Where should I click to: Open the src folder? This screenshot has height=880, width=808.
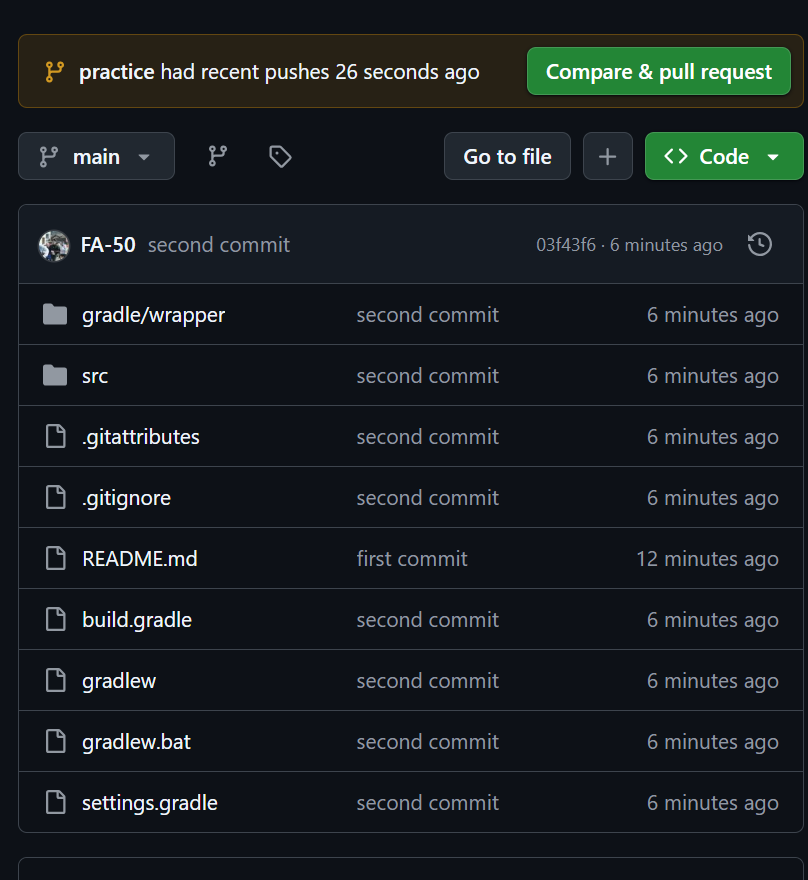pos(95,376)
